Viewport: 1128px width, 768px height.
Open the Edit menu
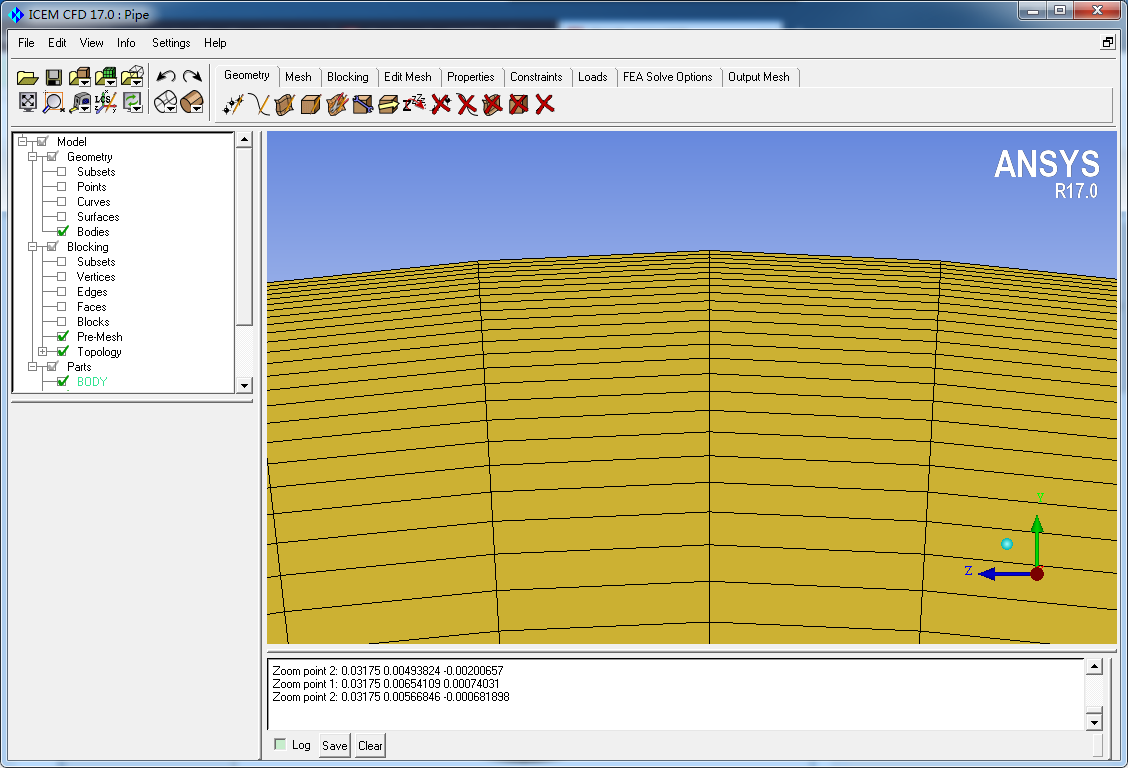(x=57, y=43)
